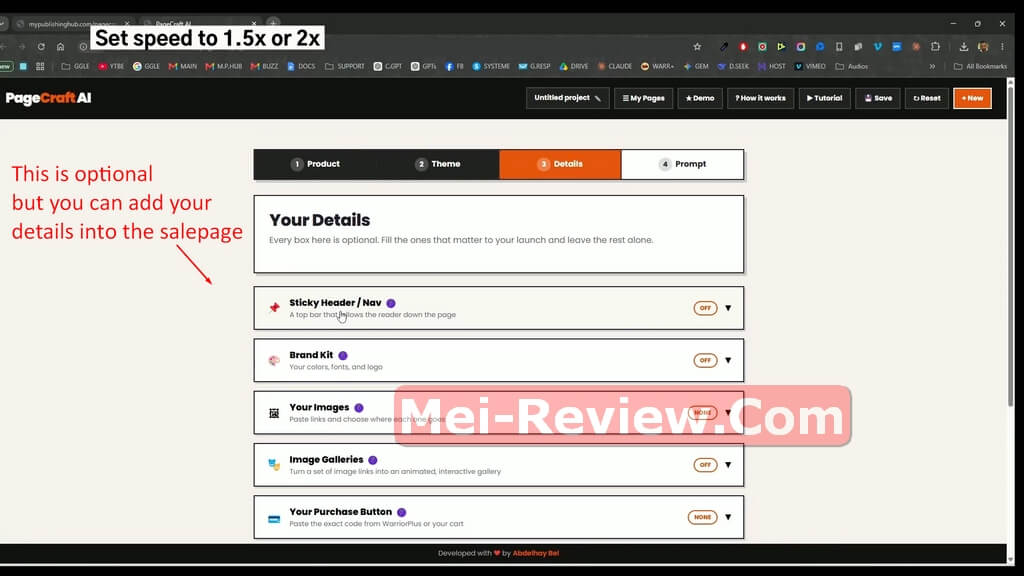Click the palette icon of Brand Kit
This screenshot has width=1024, height=576.
(274, 360)
